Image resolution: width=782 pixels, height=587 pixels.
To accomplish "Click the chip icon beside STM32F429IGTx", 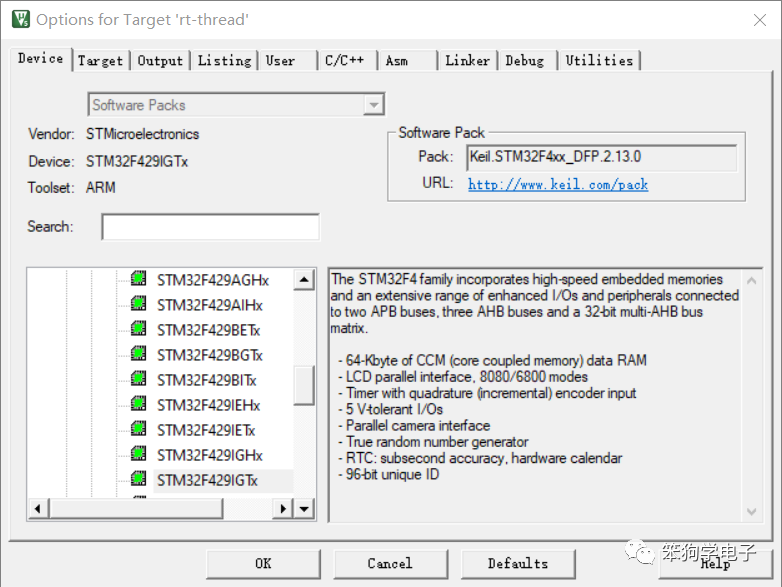I will [139, 478].
